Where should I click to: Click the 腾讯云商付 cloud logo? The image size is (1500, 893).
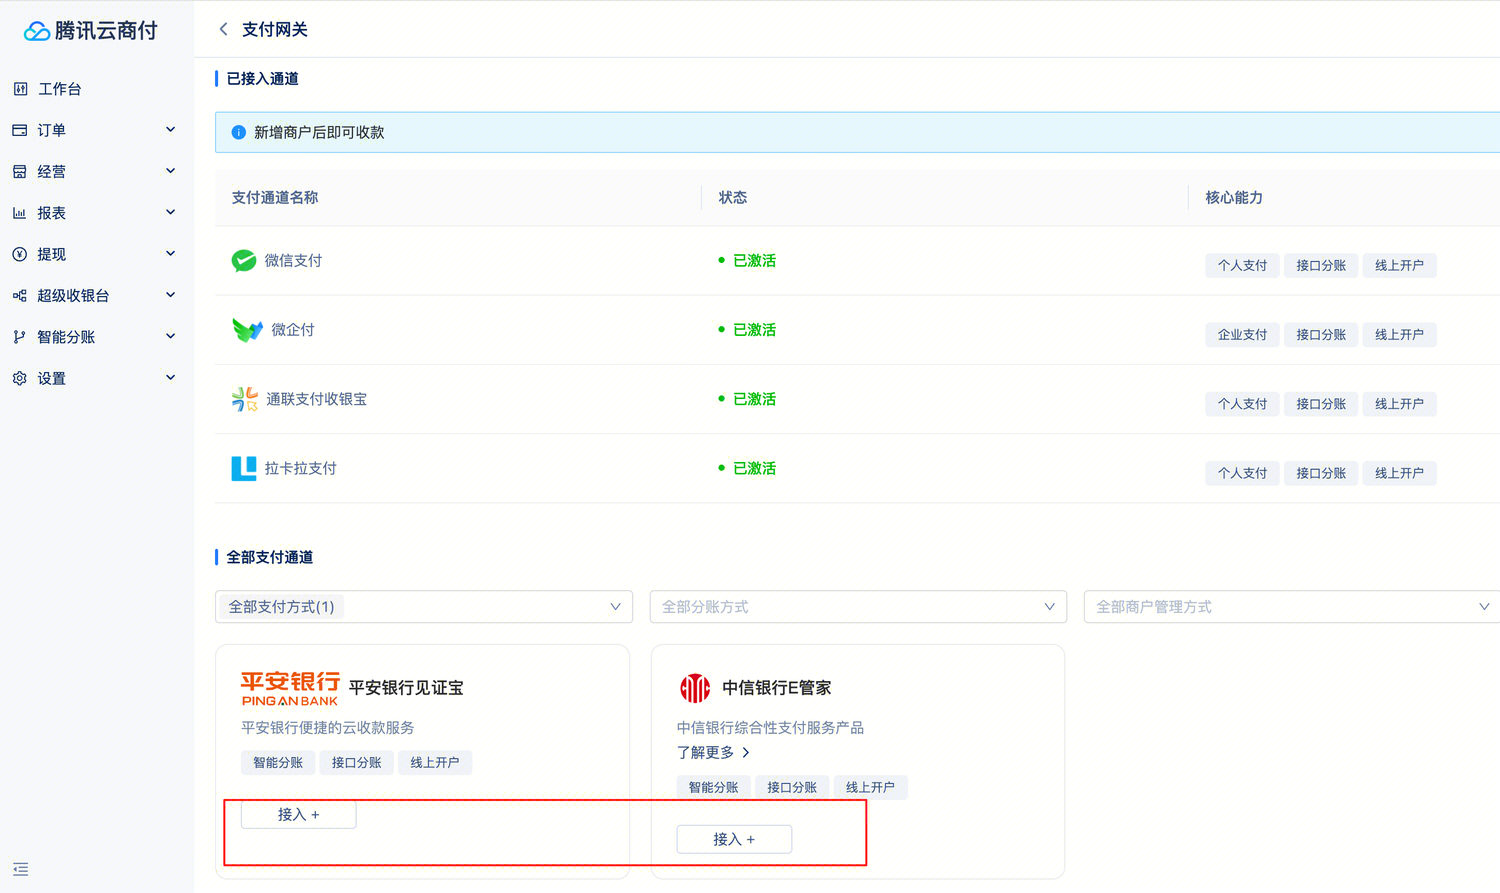pyautogui.click(x=37, y=31)
